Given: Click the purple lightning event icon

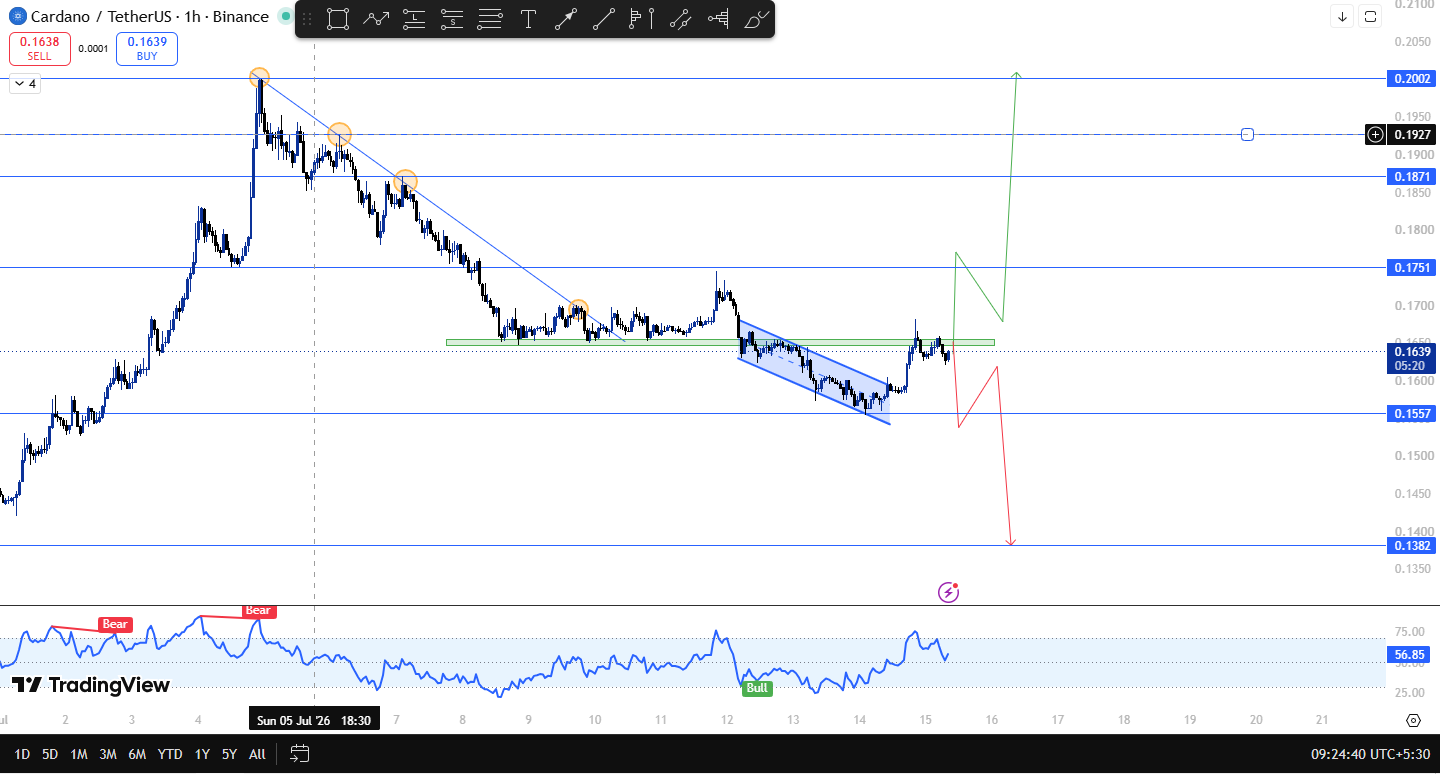Looking at the screenshot, I should click(948, 593).
